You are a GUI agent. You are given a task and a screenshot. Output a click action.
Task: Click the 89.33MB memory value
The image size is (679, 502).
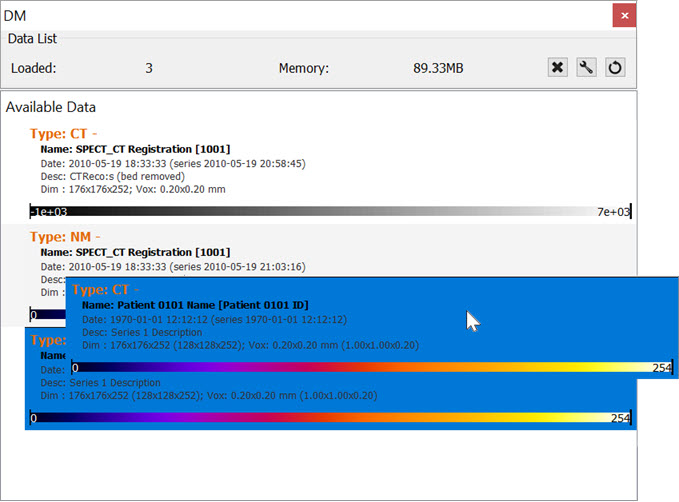tap(438, 69)
